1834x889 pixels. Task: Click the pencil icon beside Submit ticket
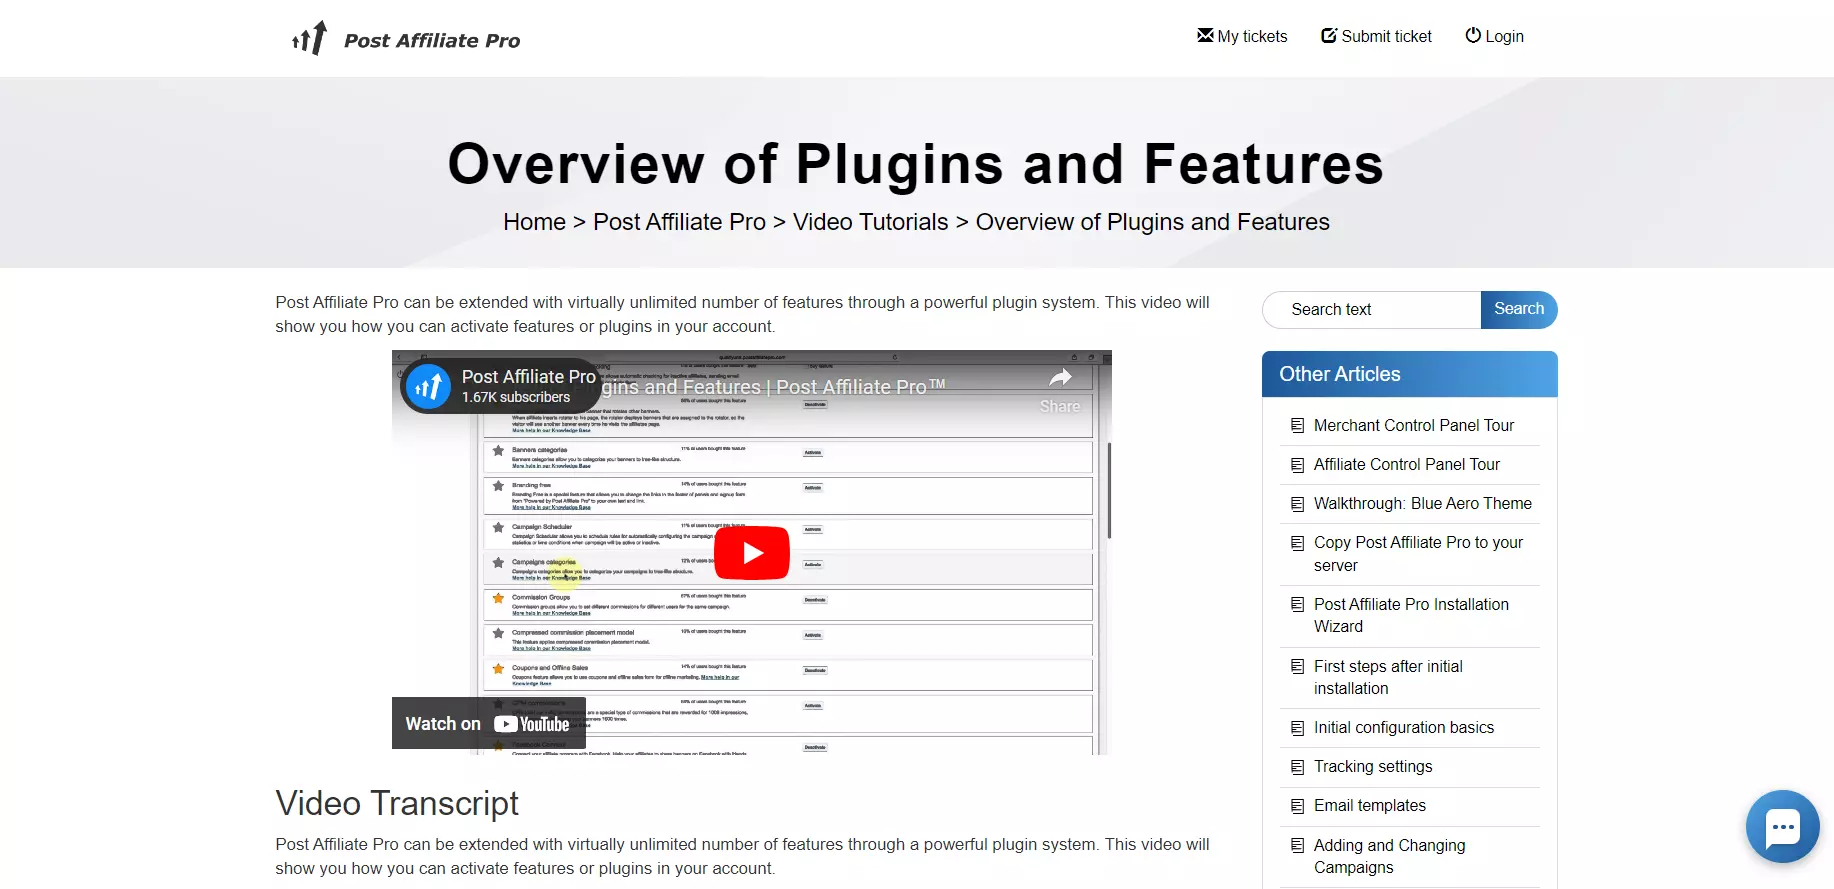[x=1329, y=36]
